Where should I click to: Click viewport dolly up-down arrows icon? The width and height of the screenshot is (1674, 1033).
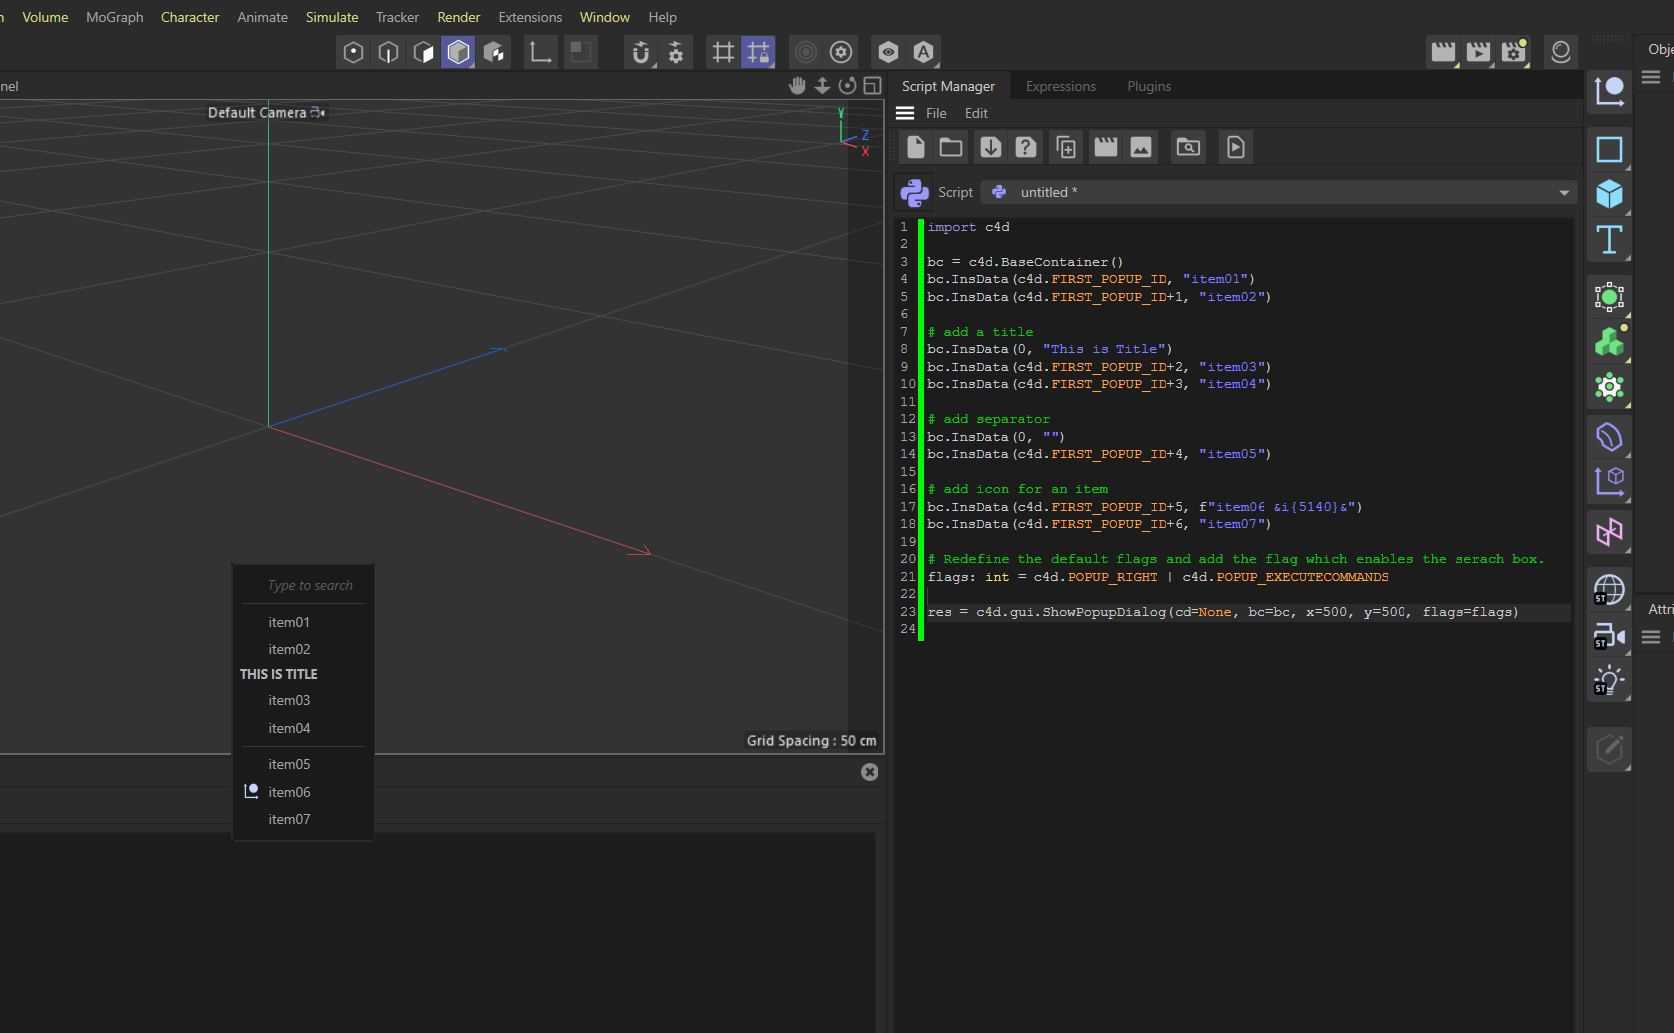click(x=822, y=86)
